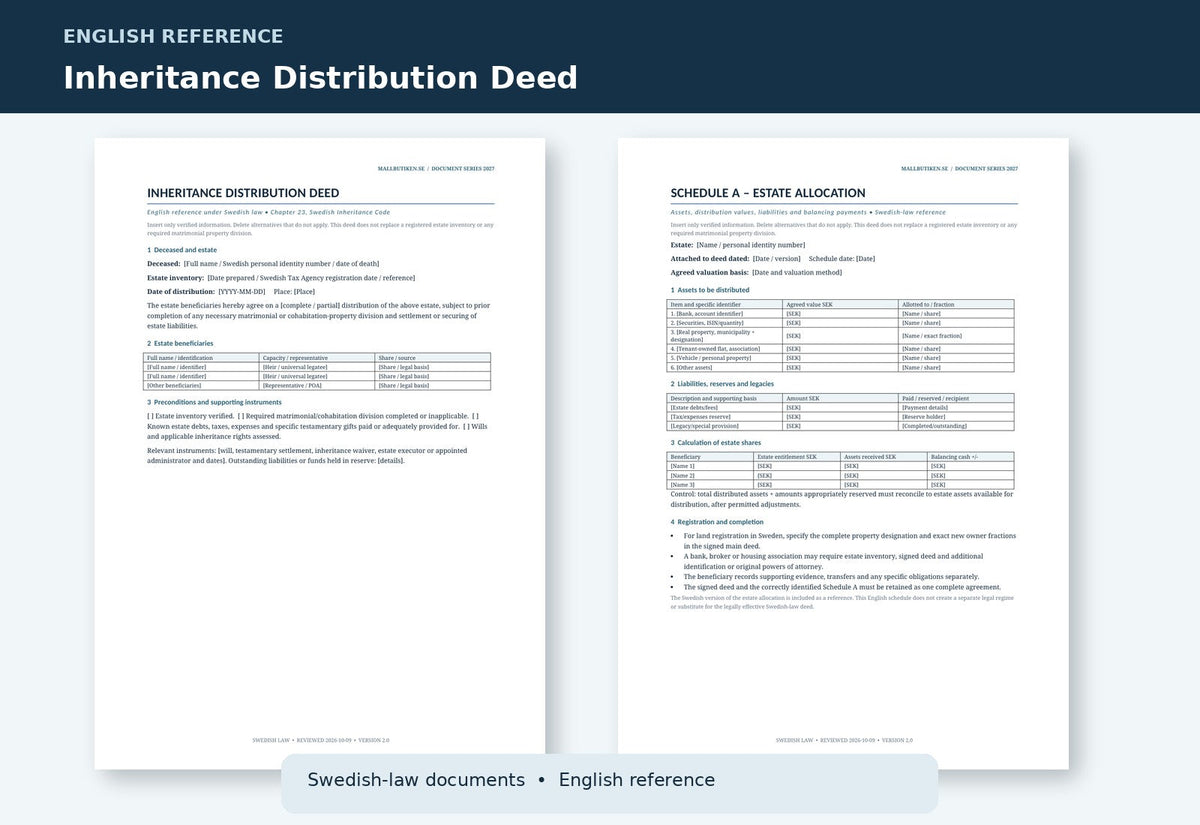Screen dimensions: 1200x825
Task: Click the '[Name 3]' beneficiary cell
Action: (710, 485)
